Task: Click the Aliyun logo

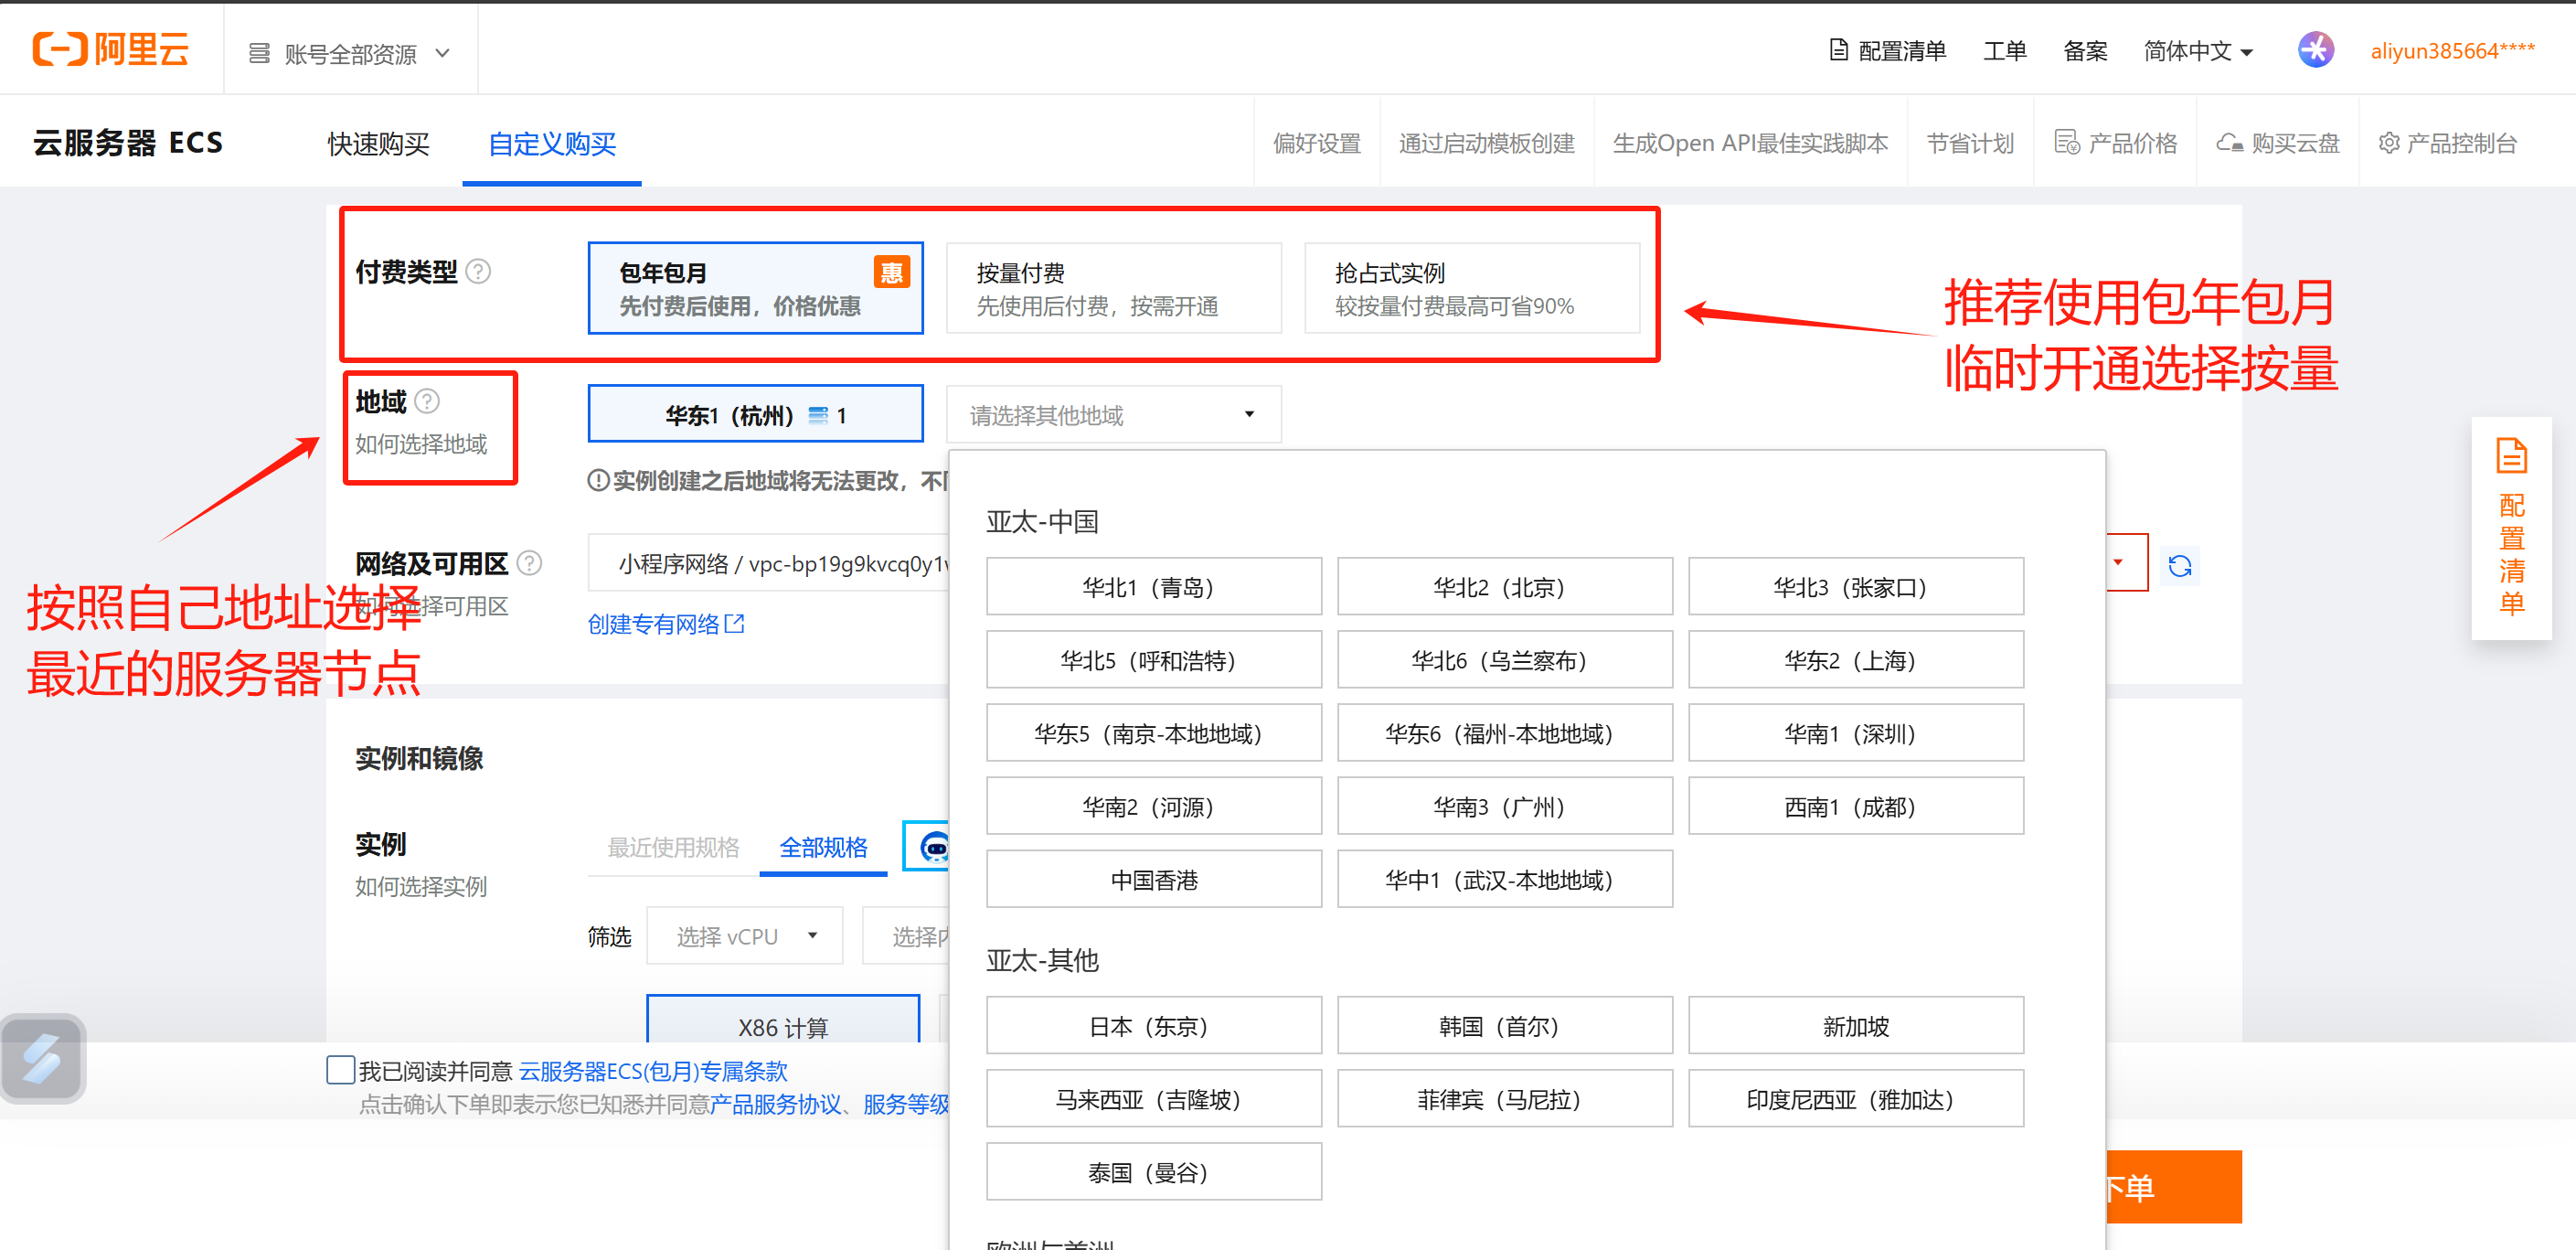Action: (x=110, y=49)
